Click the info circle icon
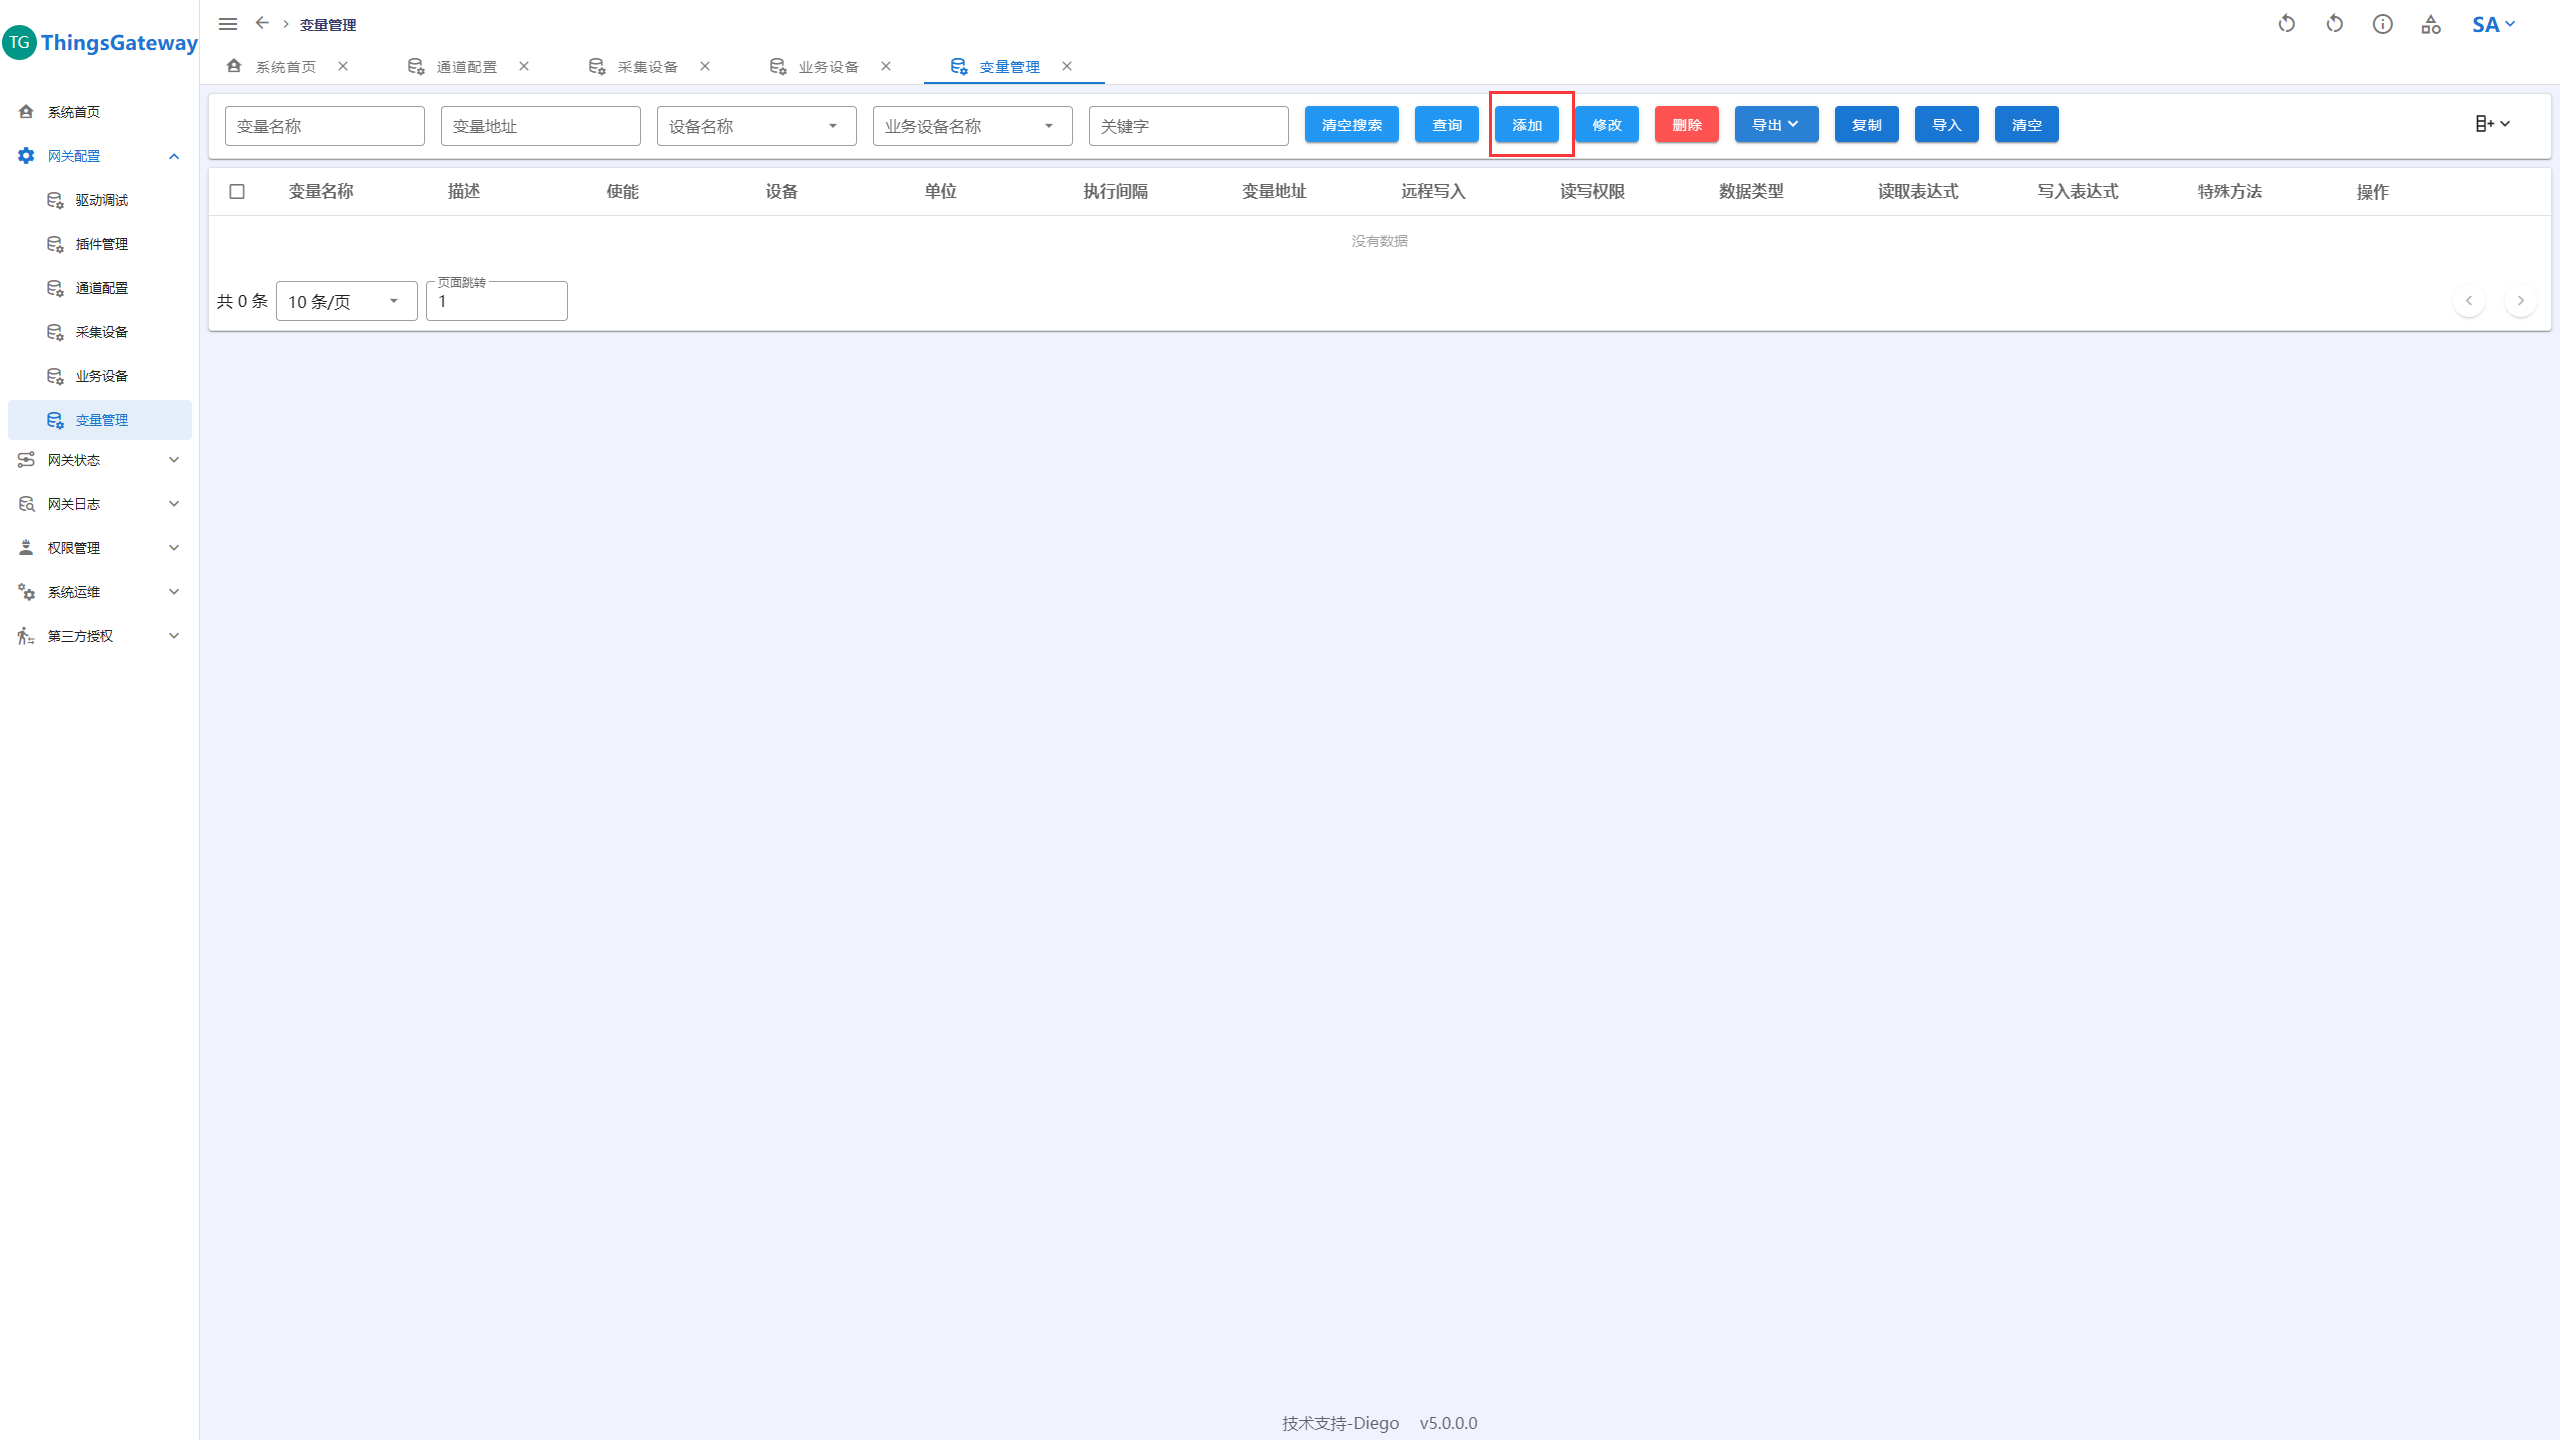 (2383, 24)
